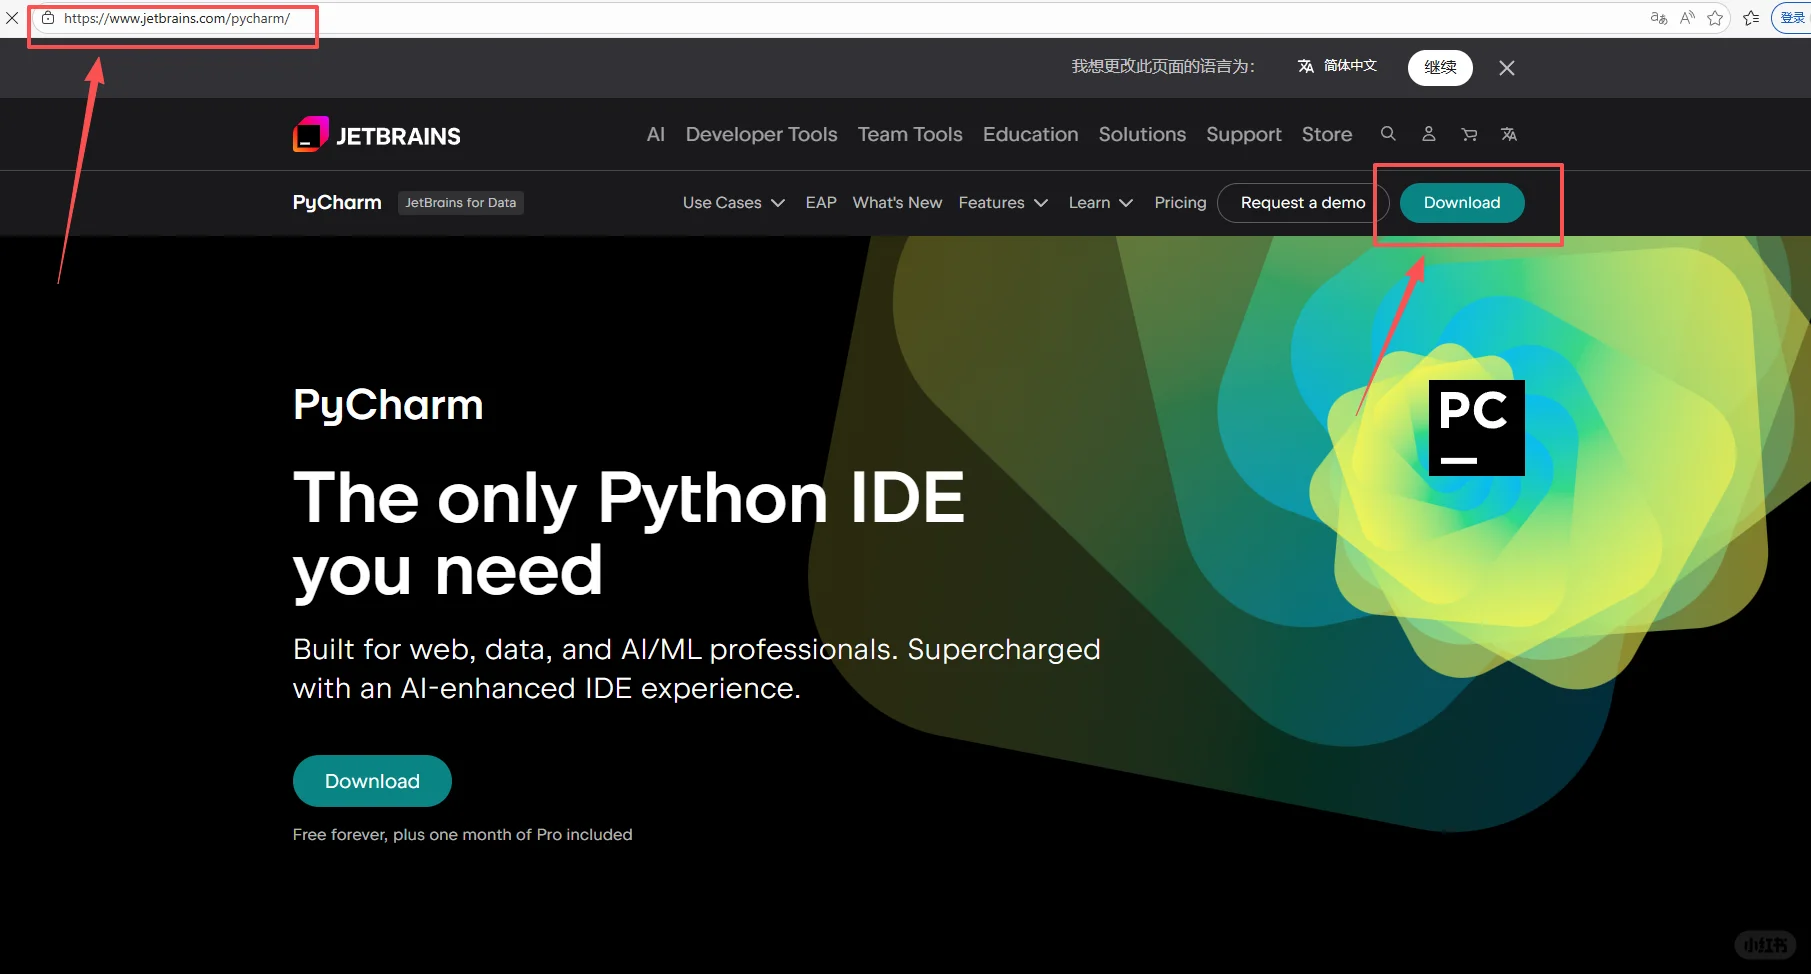This screenshot has height=974, width=1811.
Task: Click the PyCharm product name link
Action: coord(337,202)
